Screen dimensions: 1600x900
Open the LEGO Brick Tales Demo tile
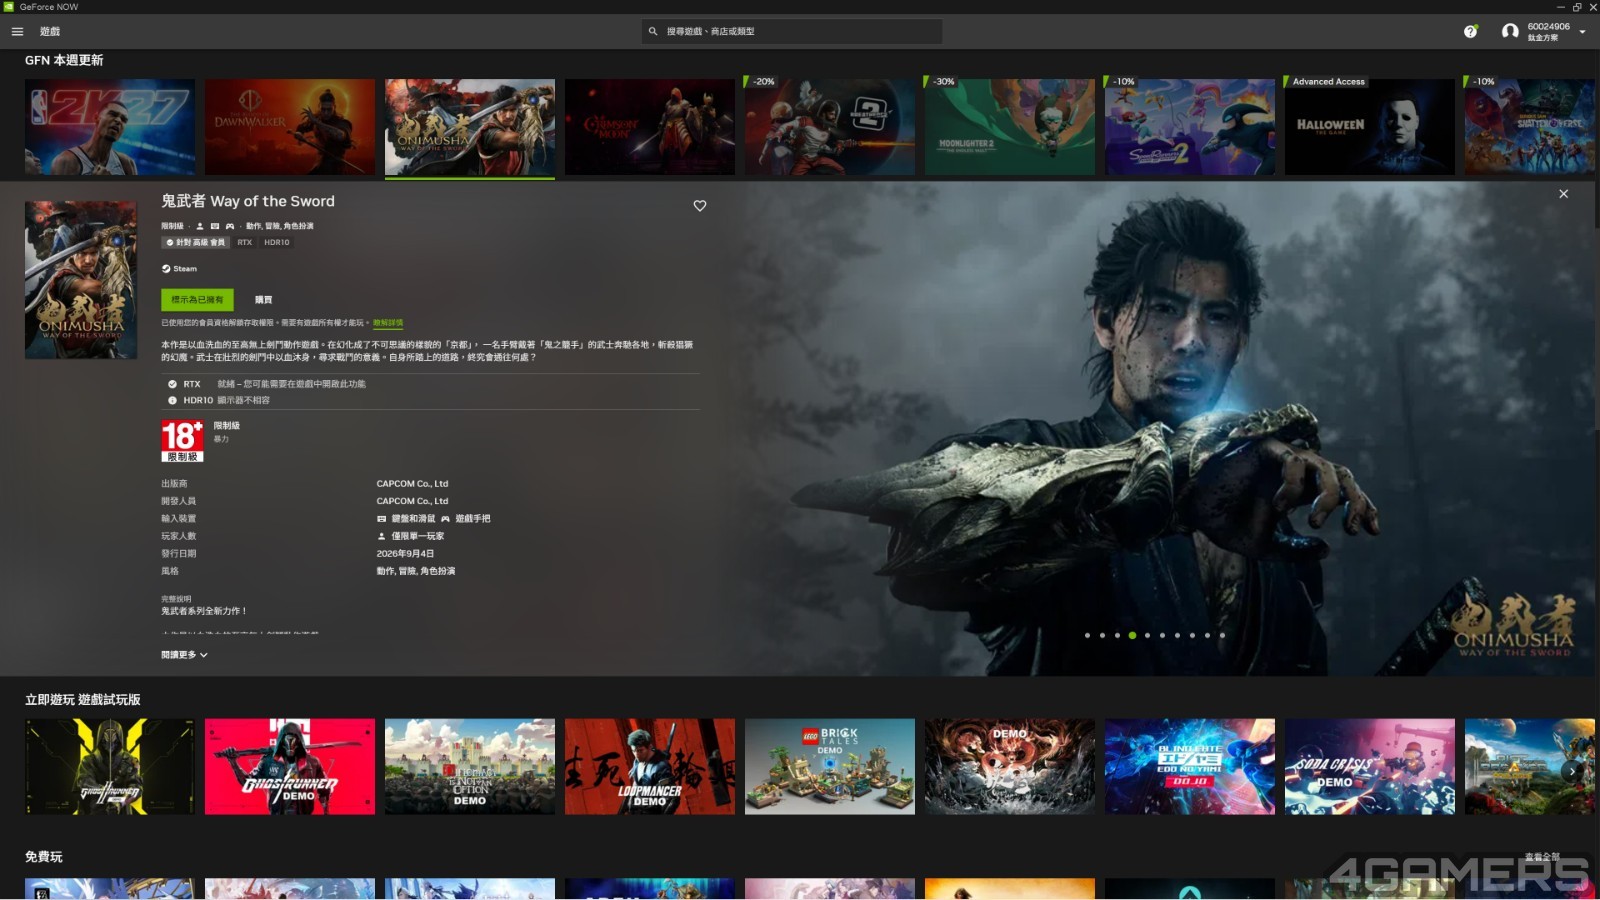tap(830, 766)
